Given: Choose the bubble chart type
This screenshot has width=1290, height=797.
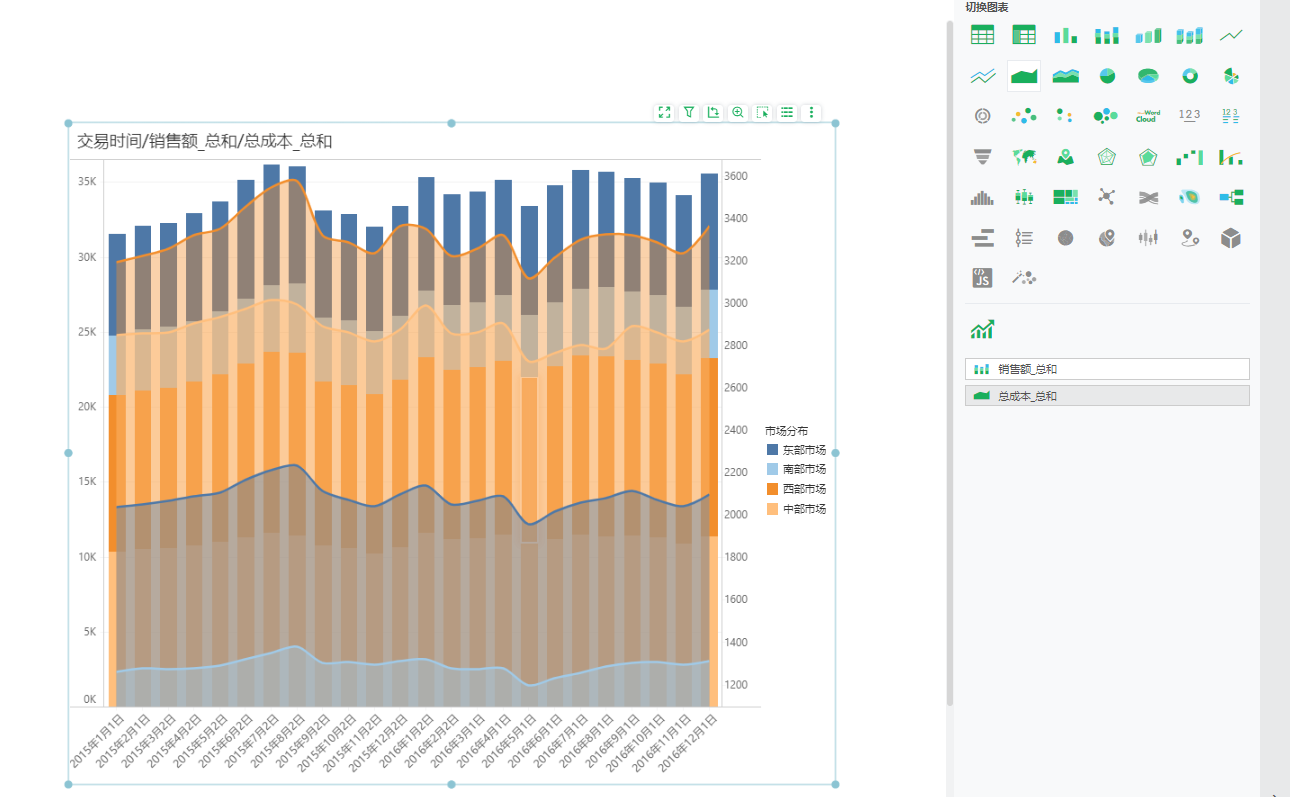Looking at the screenshot, I should 1106,116.
